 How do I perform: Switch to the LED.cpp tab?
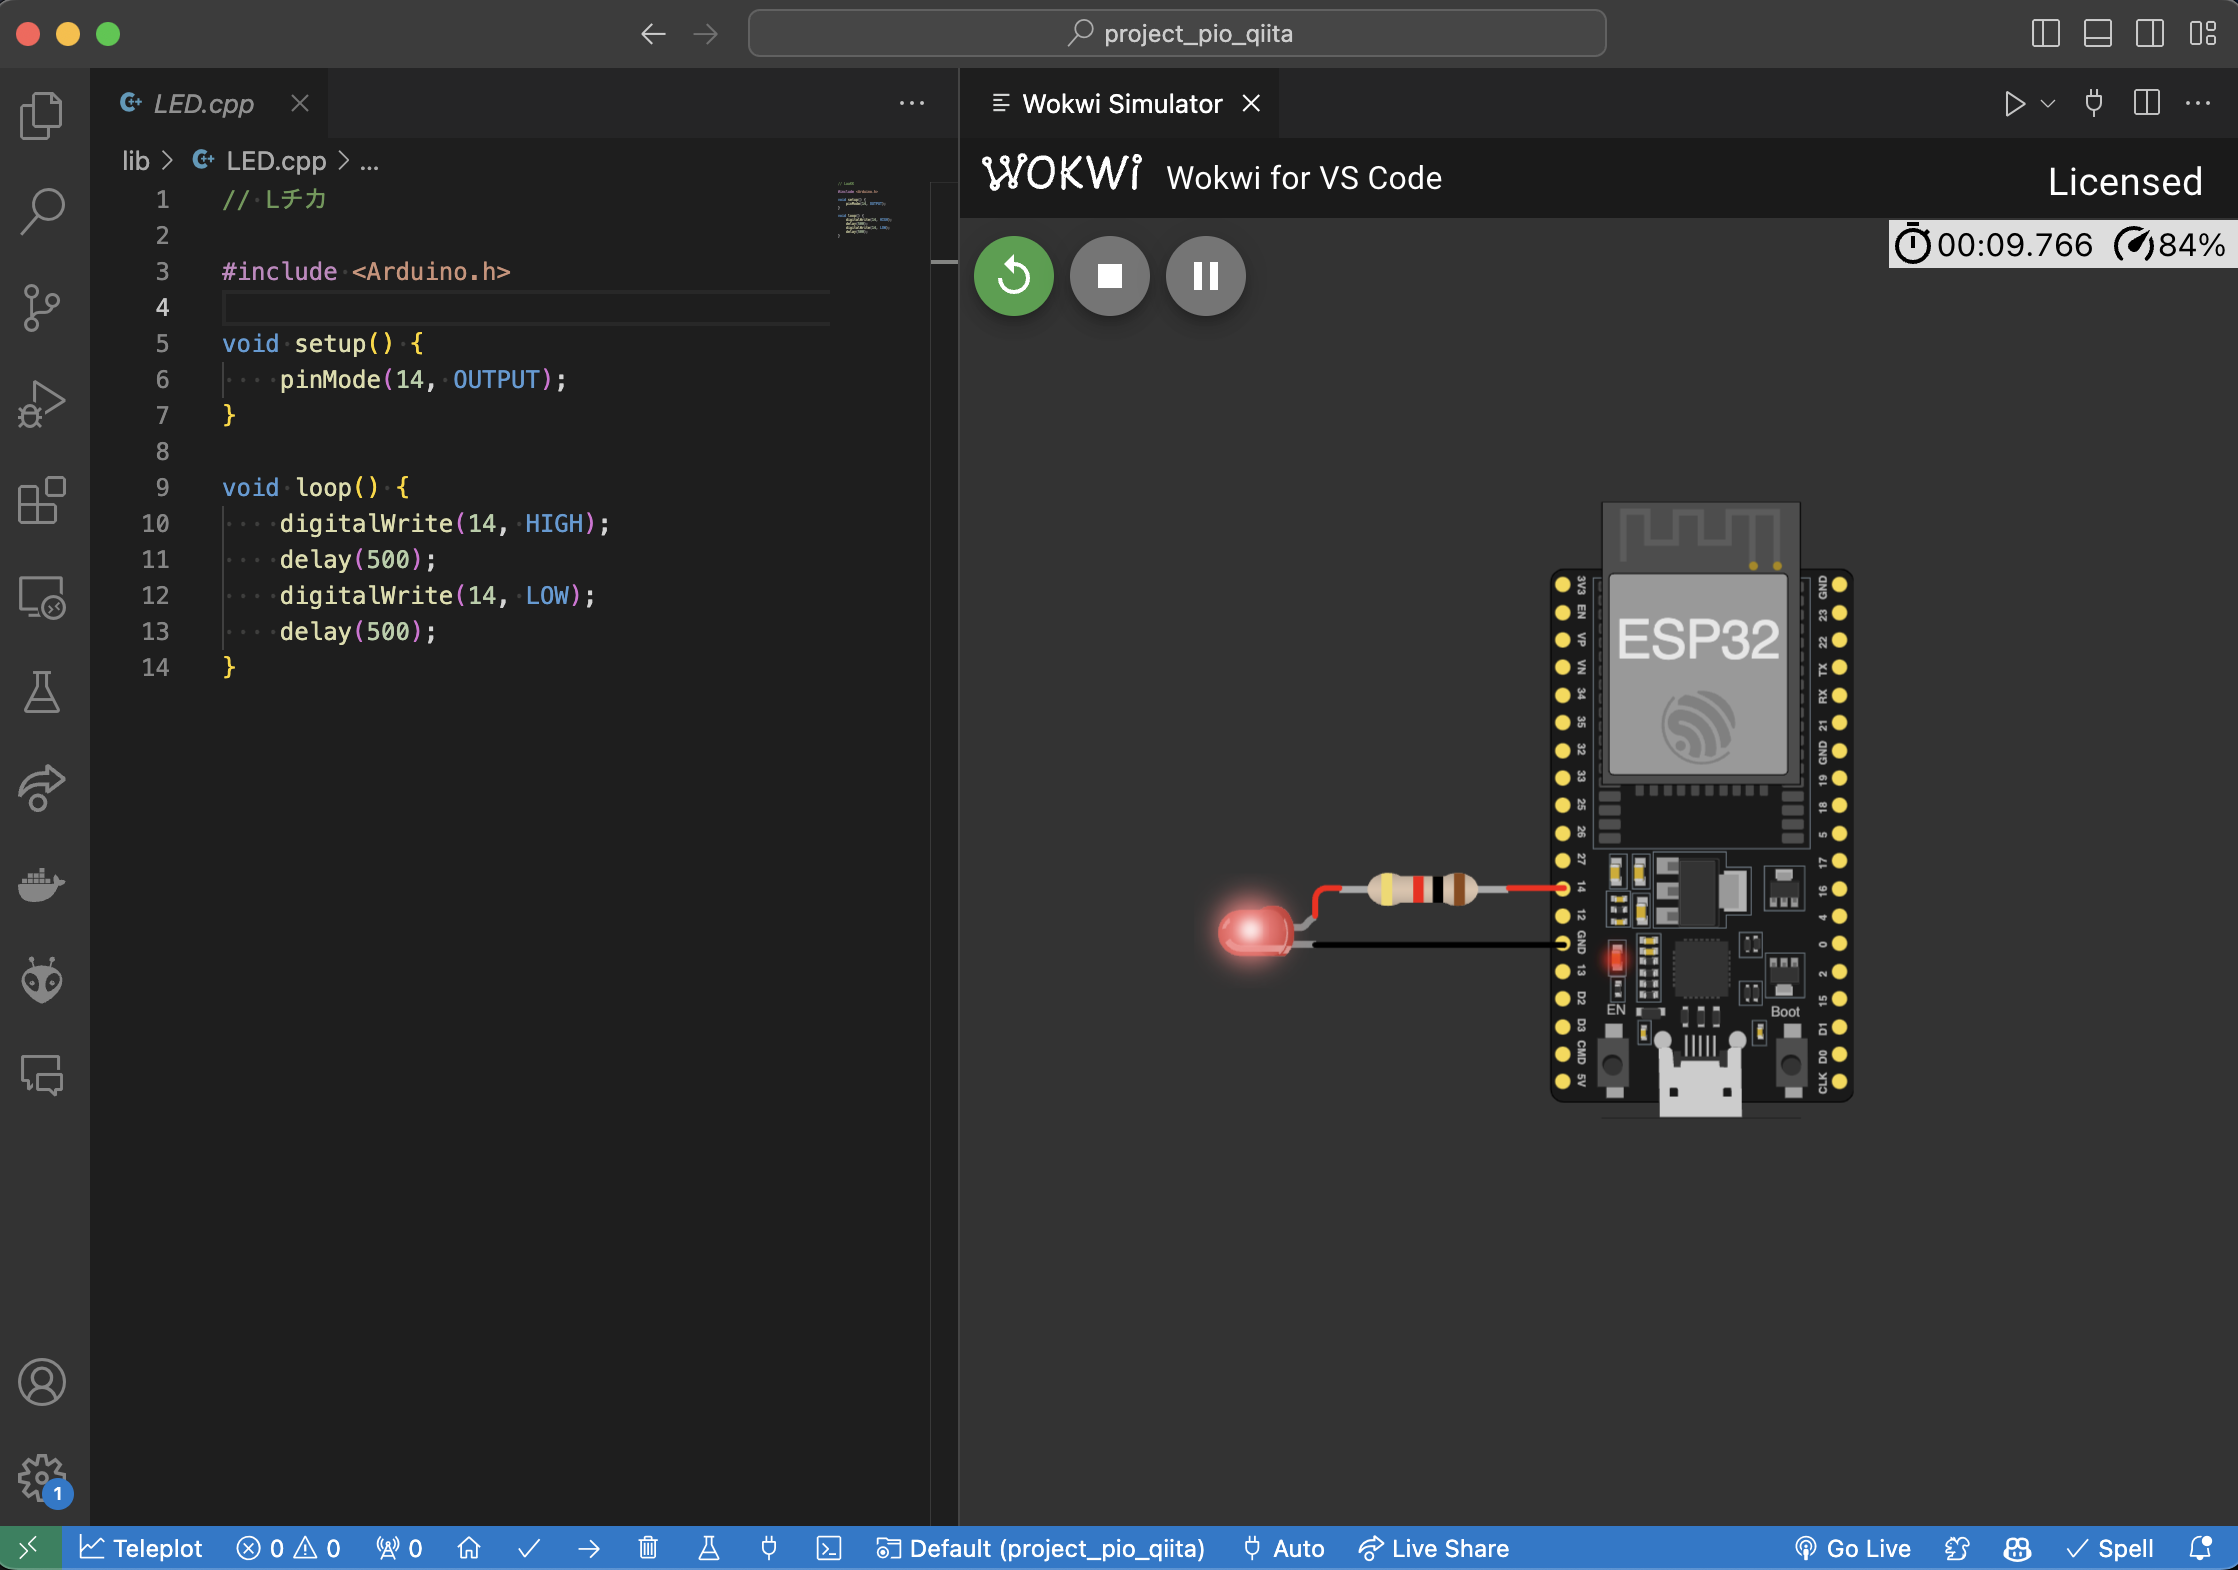(204, 103)
